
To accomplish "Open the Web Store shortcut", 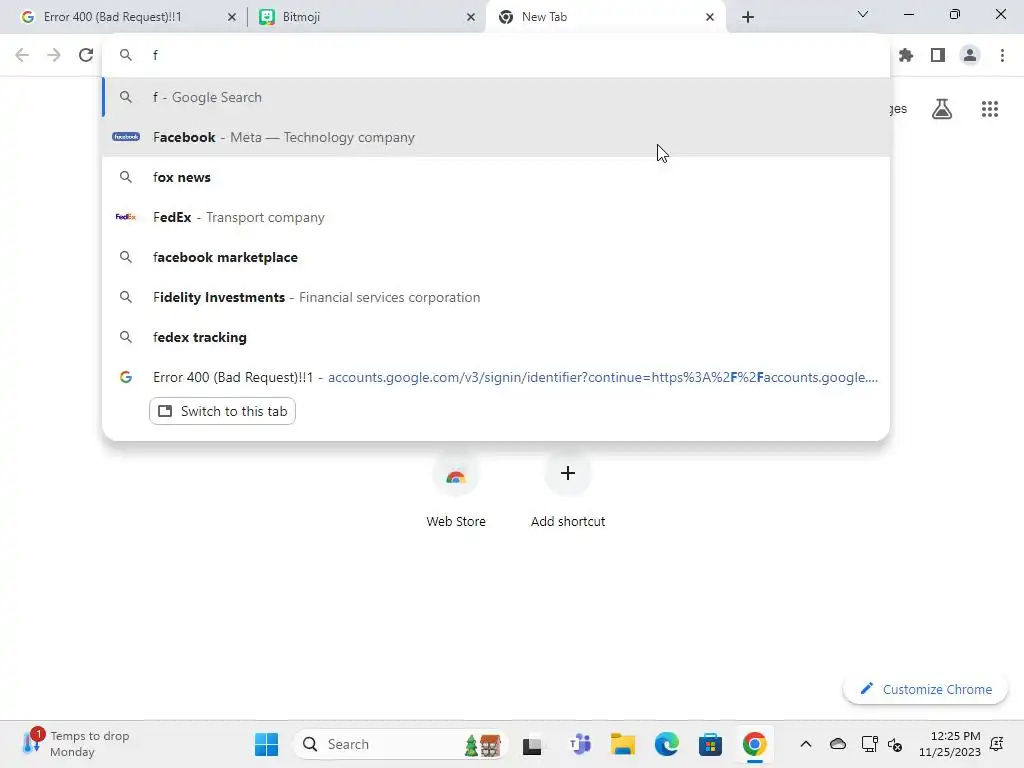I will 456,491.
